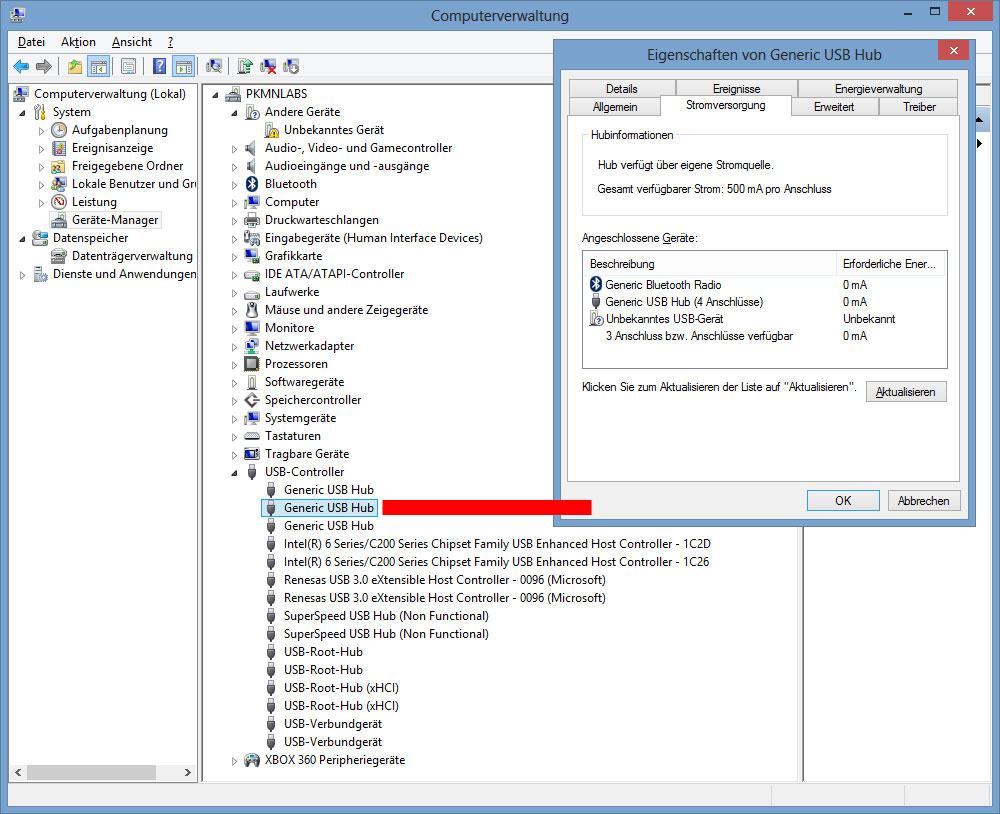Collapse the USB-Controller category
Image resolution: width=1000 pixels, height=814 pixels.
point(235,473)
